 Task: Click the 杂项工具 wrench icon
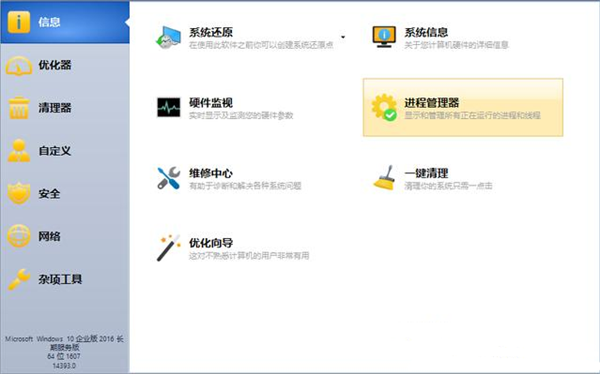pyautogui.click(x=18, y=279)
